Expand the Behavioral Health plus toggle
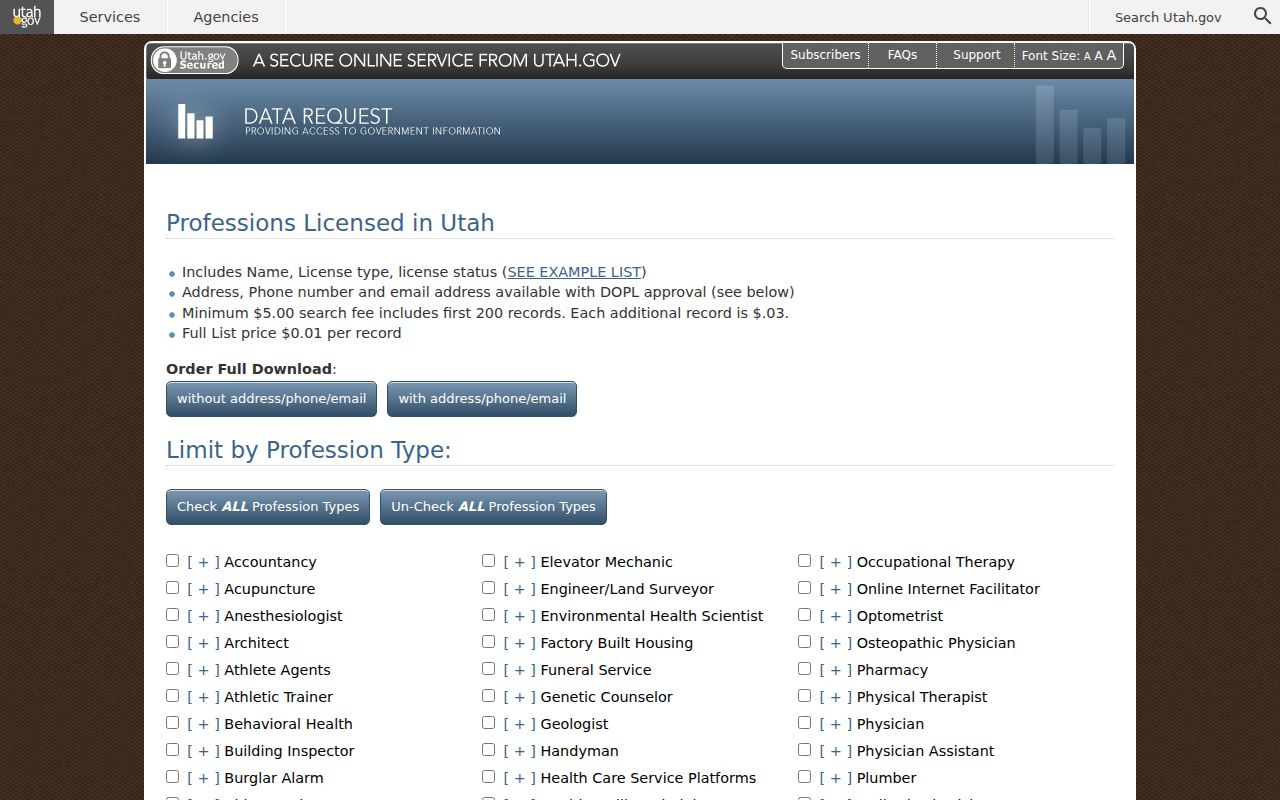Image resolution: width=1280 pixels, height=800 pixels. point(203,724)
